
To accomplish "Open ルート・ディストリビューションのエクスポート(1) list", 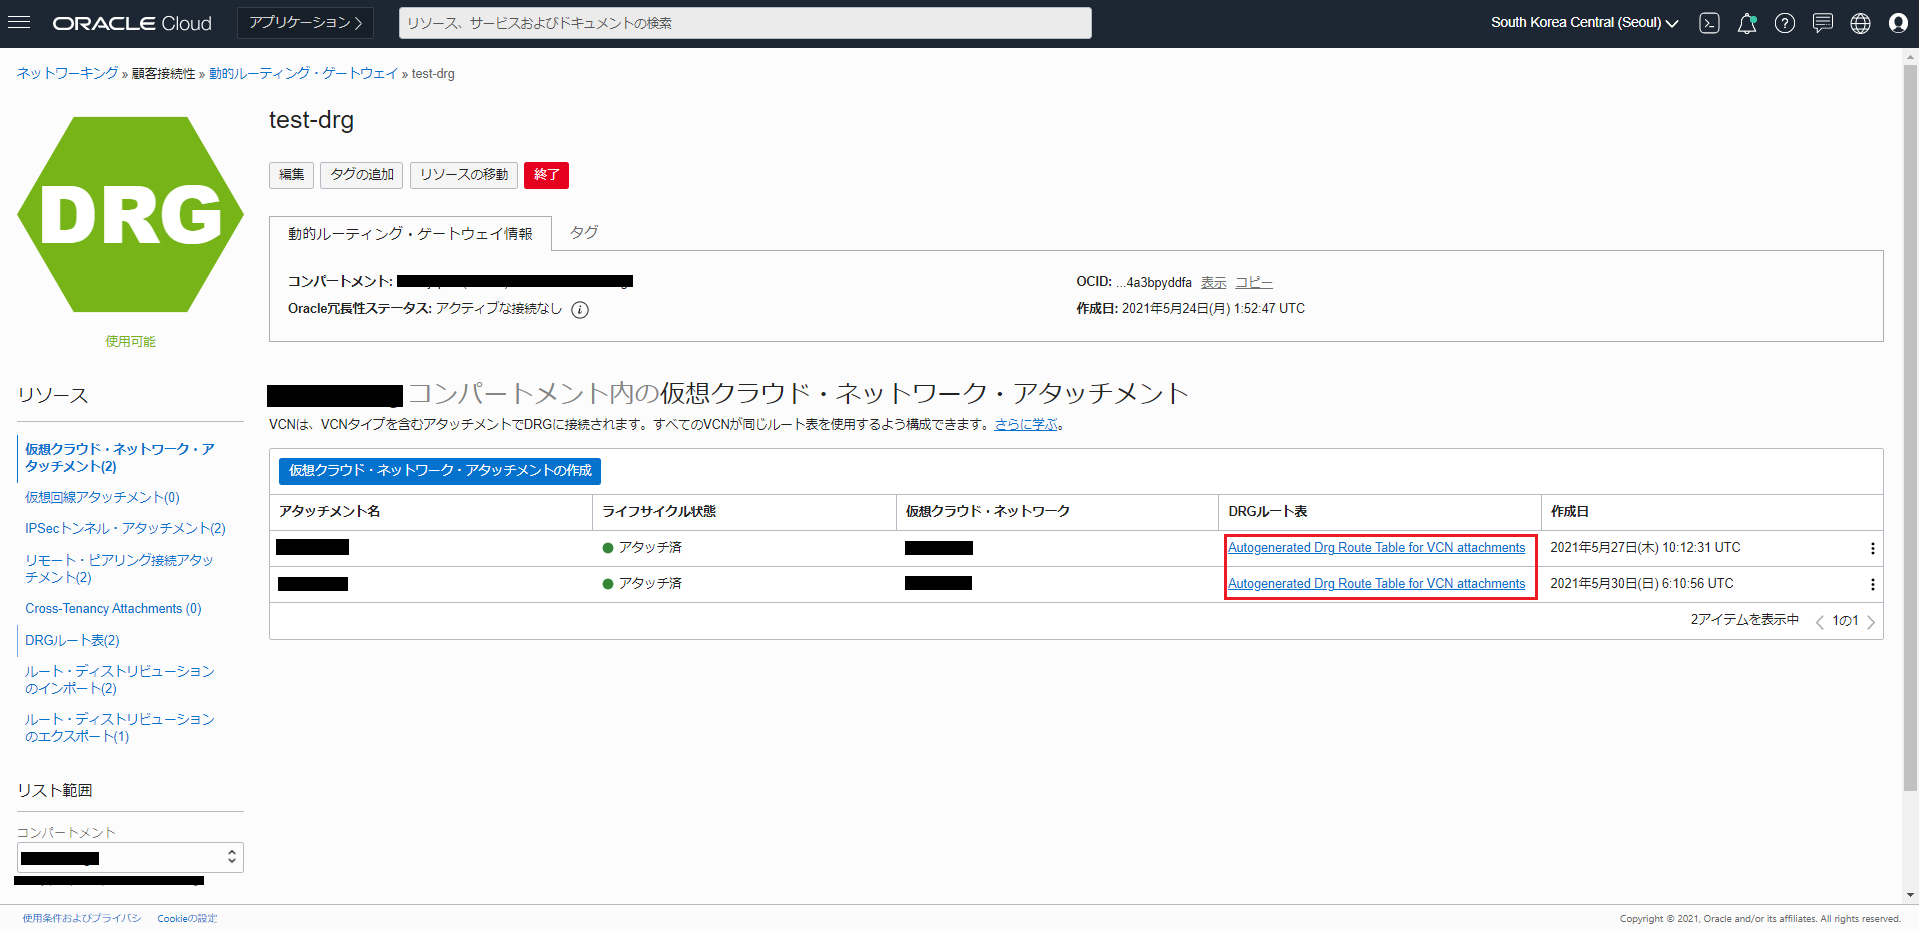I will (120, 727).
